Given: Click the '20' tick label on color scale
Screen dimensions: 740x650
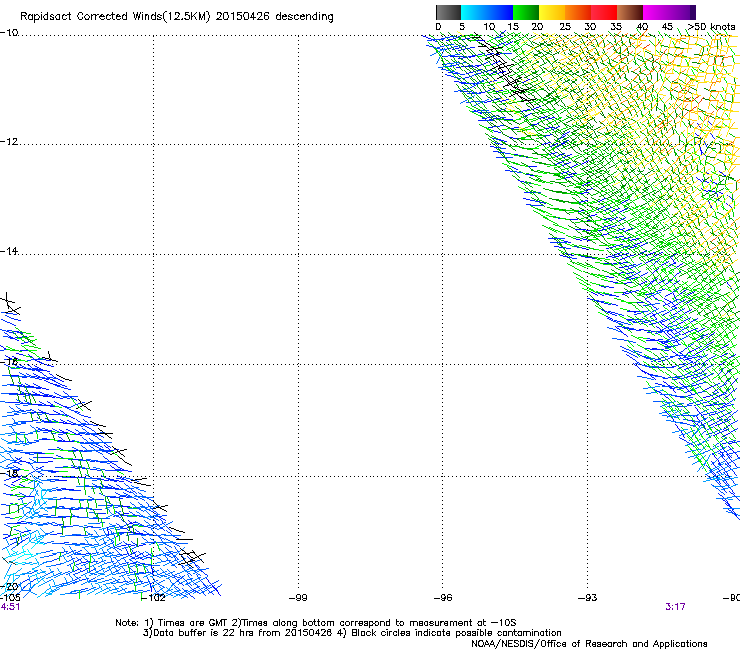Looking at the screenshot, I should point(537,27).
